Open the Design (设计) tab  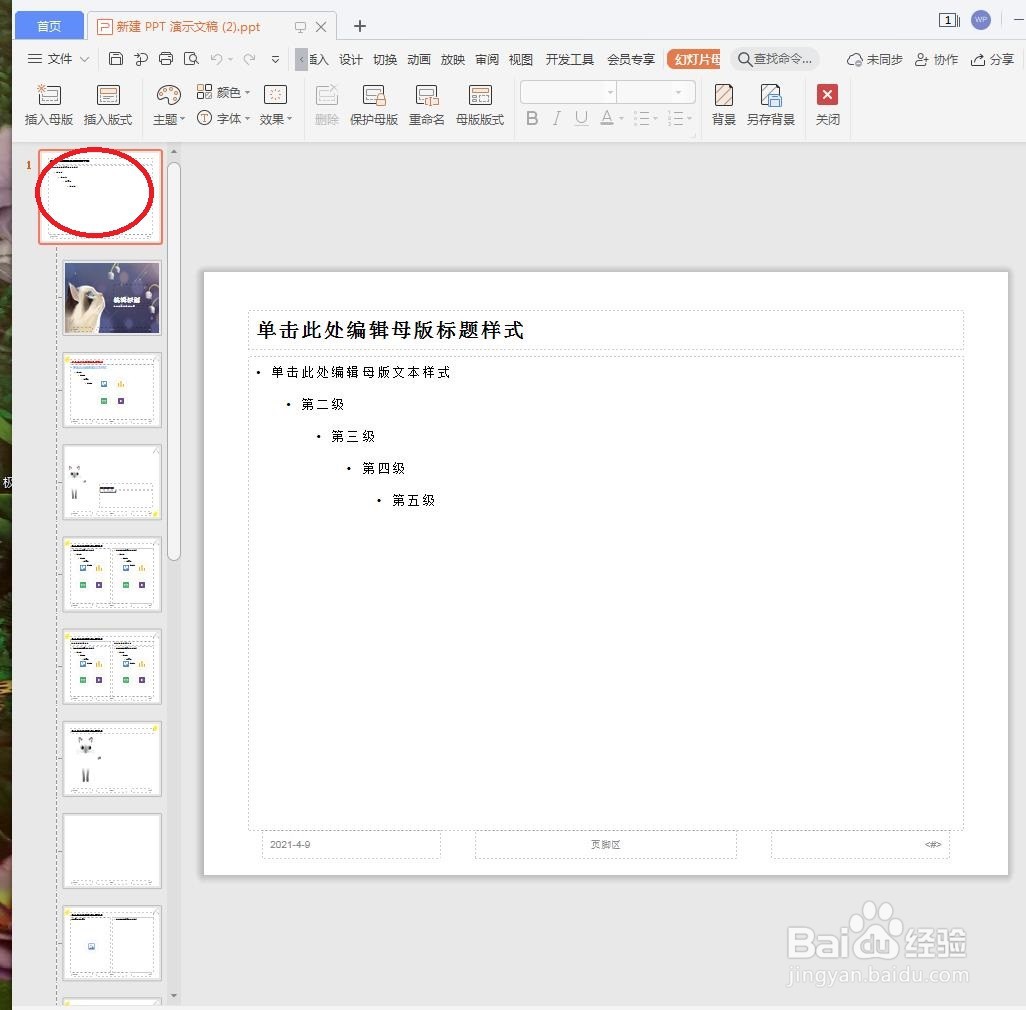(x=351, y=60)
